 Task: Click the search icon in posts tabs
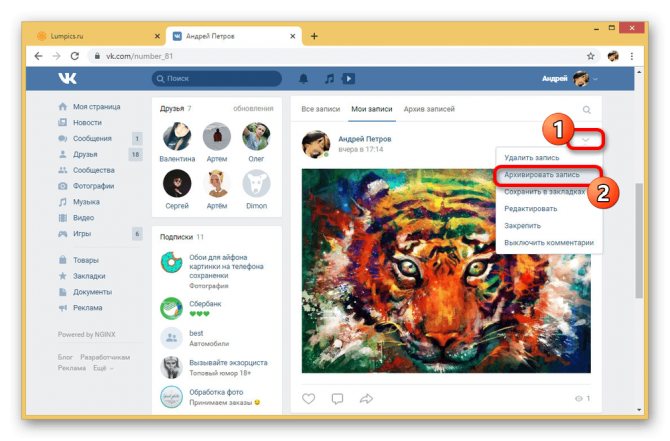(587, 110)
